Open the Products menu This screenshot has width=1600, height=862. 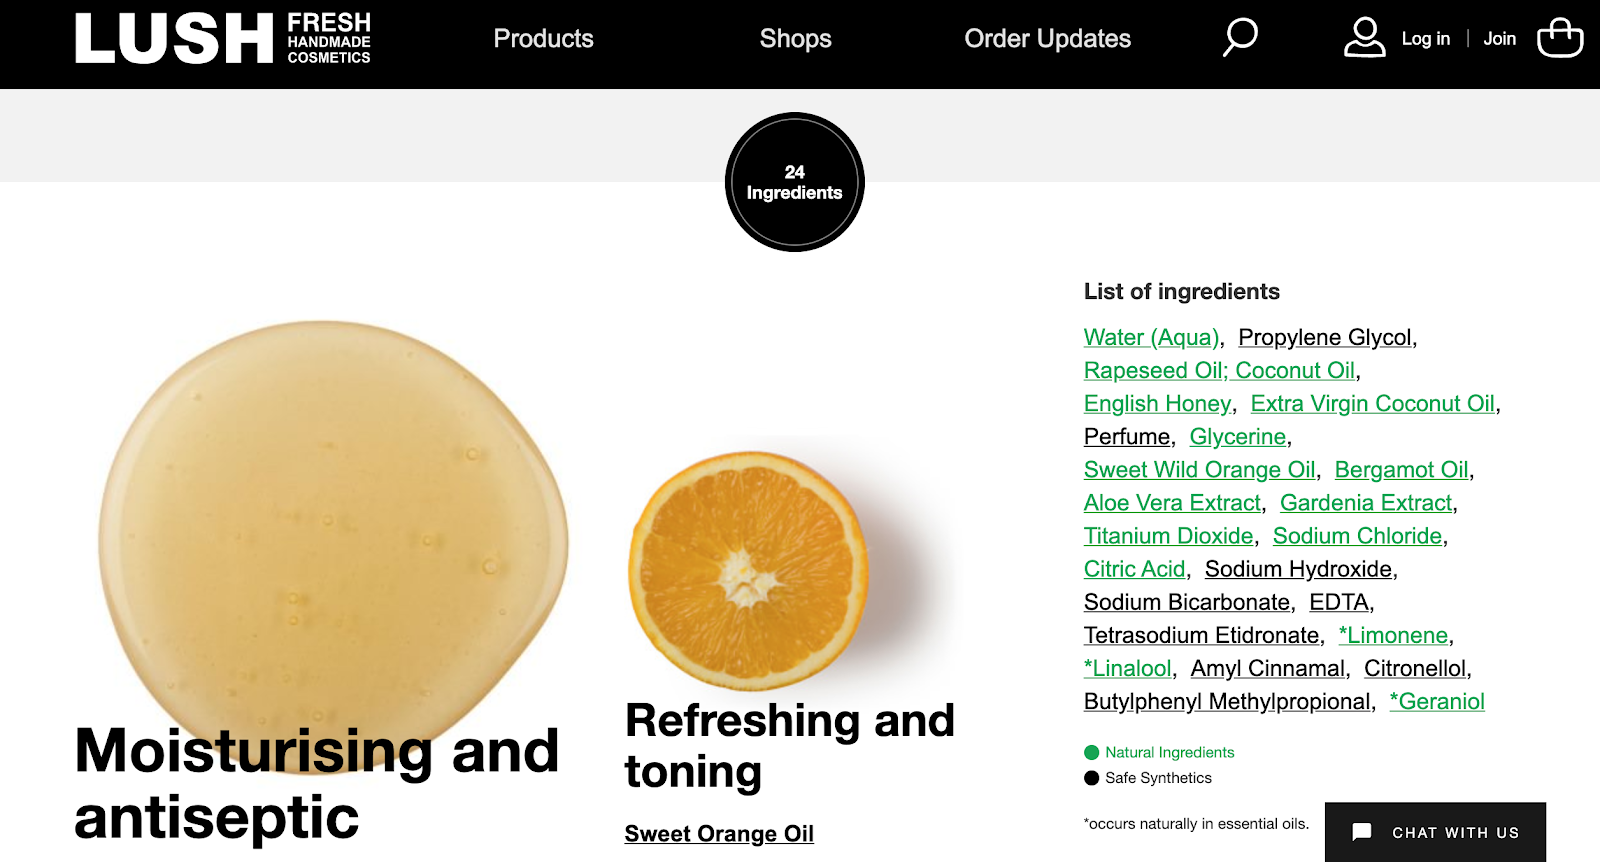(543, 40)
